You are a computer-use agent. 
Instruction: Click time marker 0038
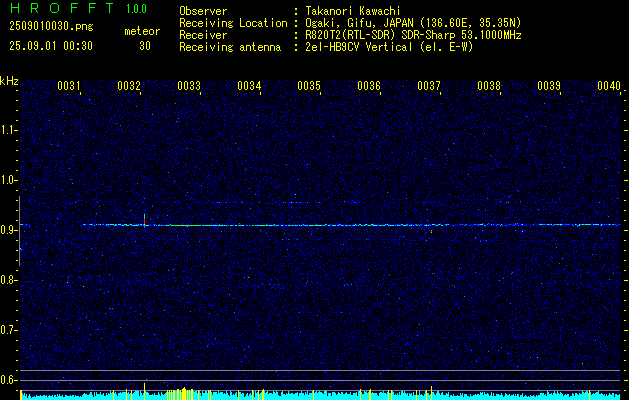(x=489, y=86)
